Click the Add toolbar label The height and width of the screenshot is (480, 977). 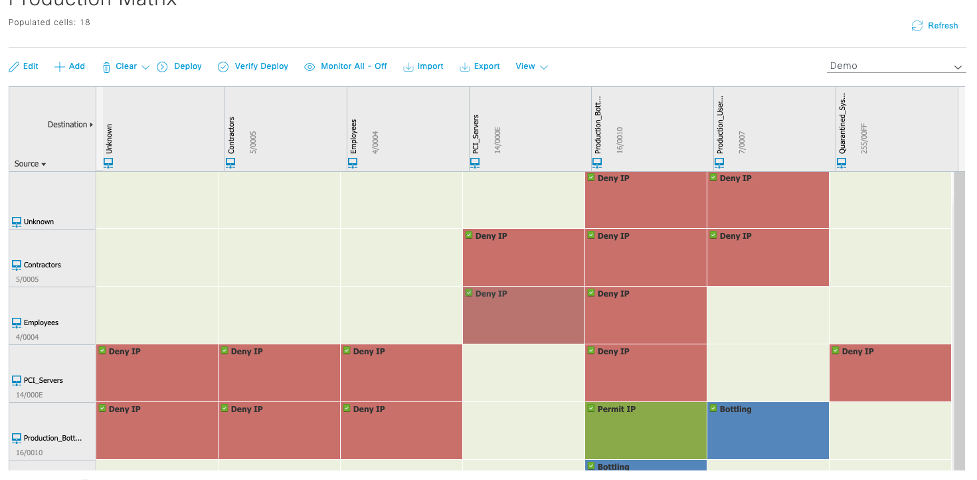pyautogui.click(x=77, y=66)
